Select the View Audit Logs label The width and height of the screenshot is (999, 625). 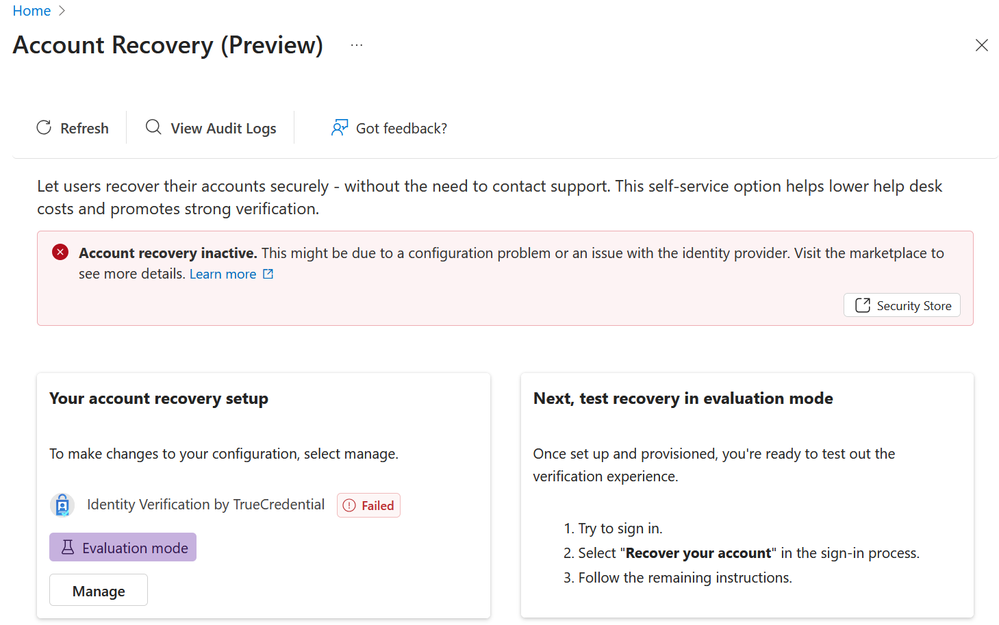pyautogui.click(x=223, y=128)
